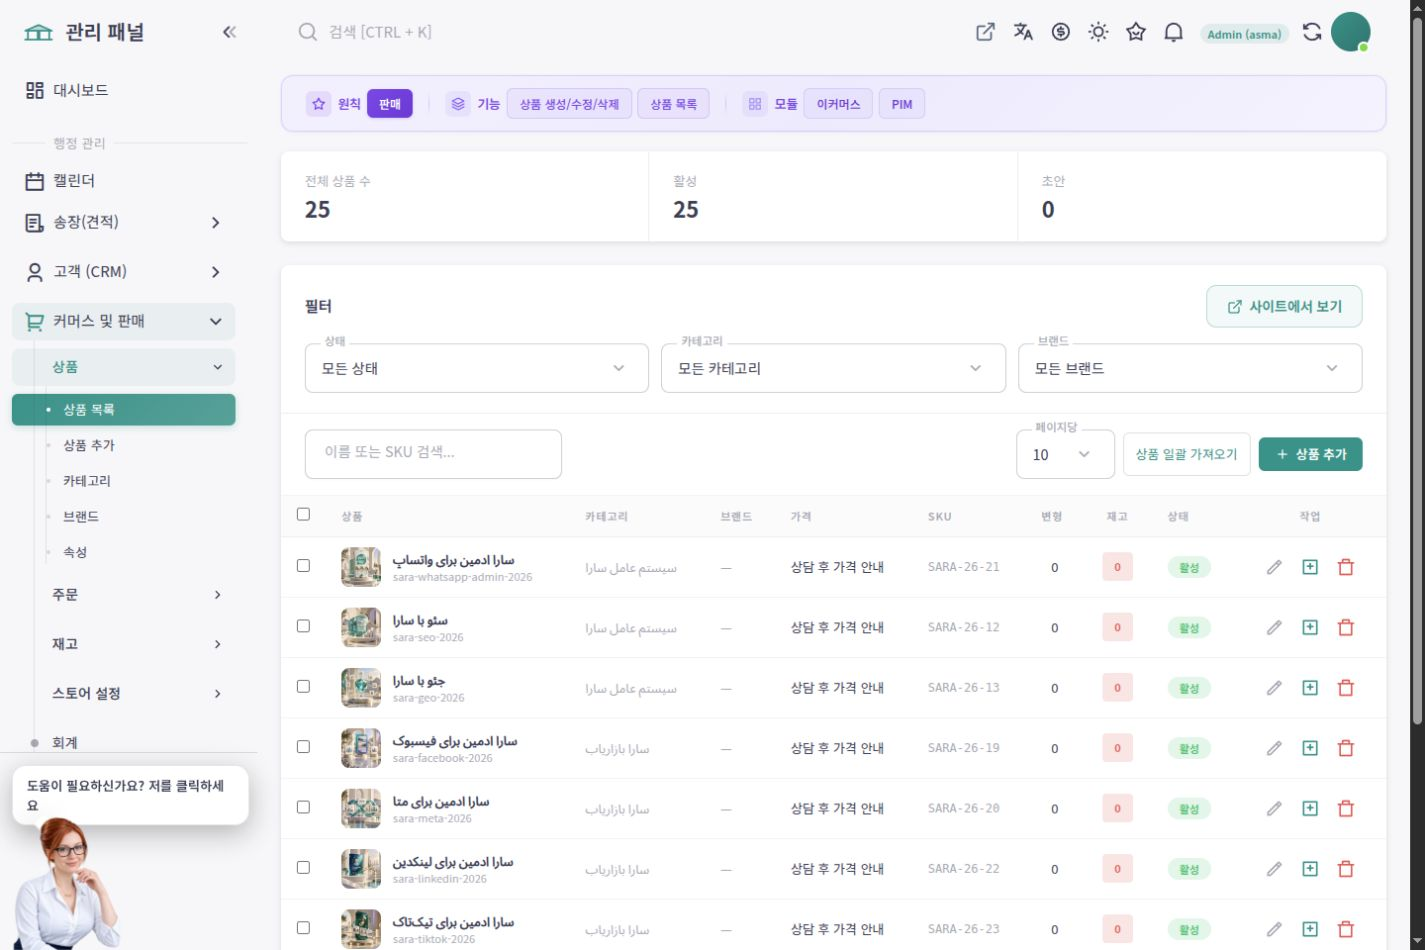Viewport: 1425px width, 950px height.
Task: Duplicate the SARA-26-12 product with plus icon
Action: click(1310, 627)
